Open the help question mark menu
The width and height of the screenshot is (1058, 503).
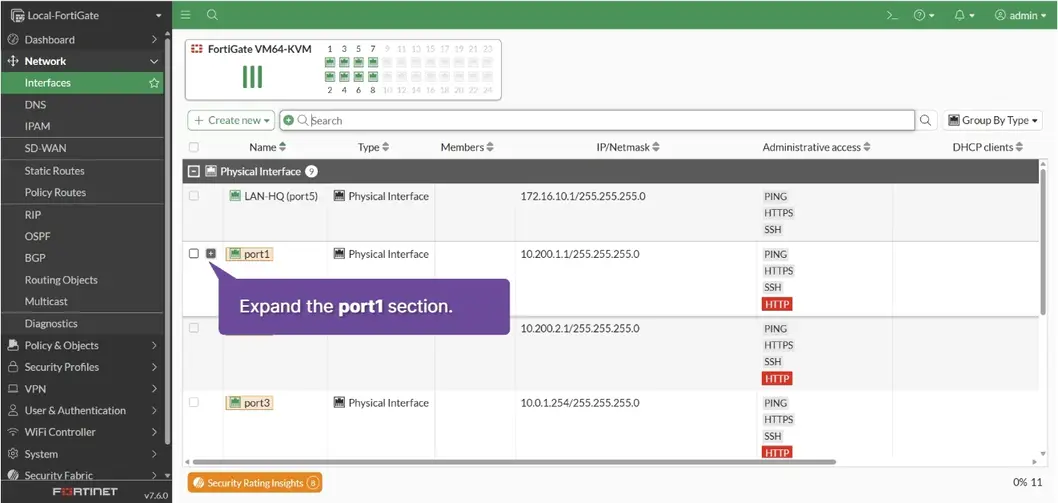(924, 16)
